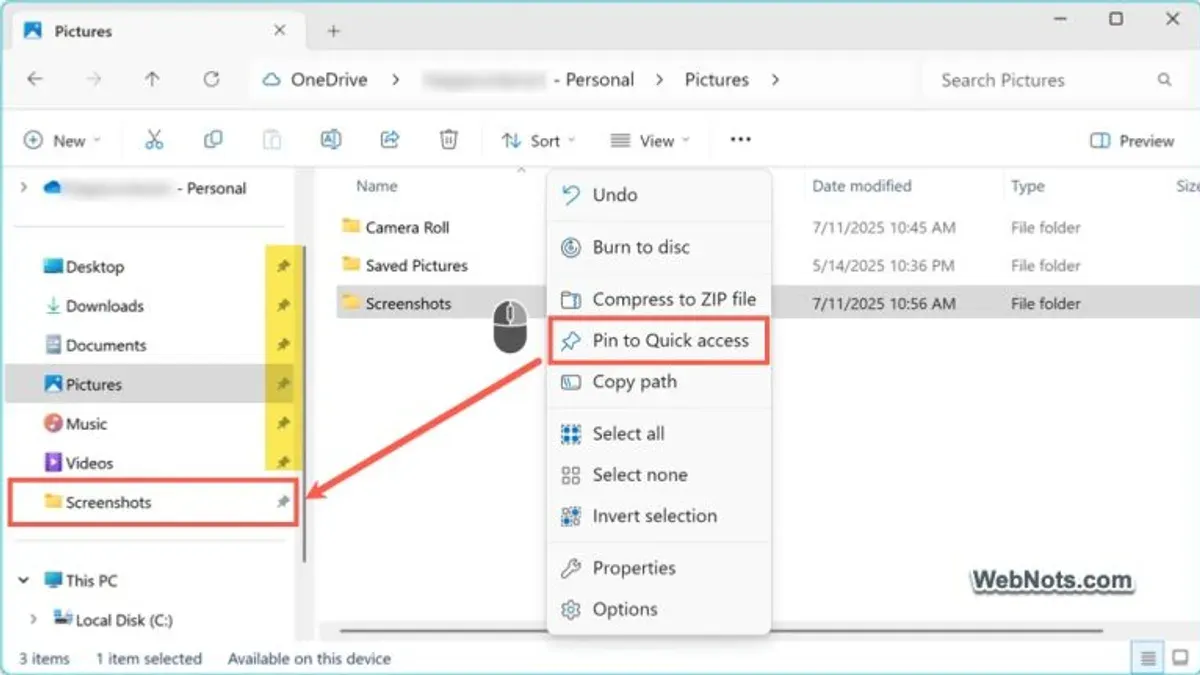Refresh the current folder view
Image resolution: width=1200 pixels, height=675 pixels.
(x=211, y=79)
